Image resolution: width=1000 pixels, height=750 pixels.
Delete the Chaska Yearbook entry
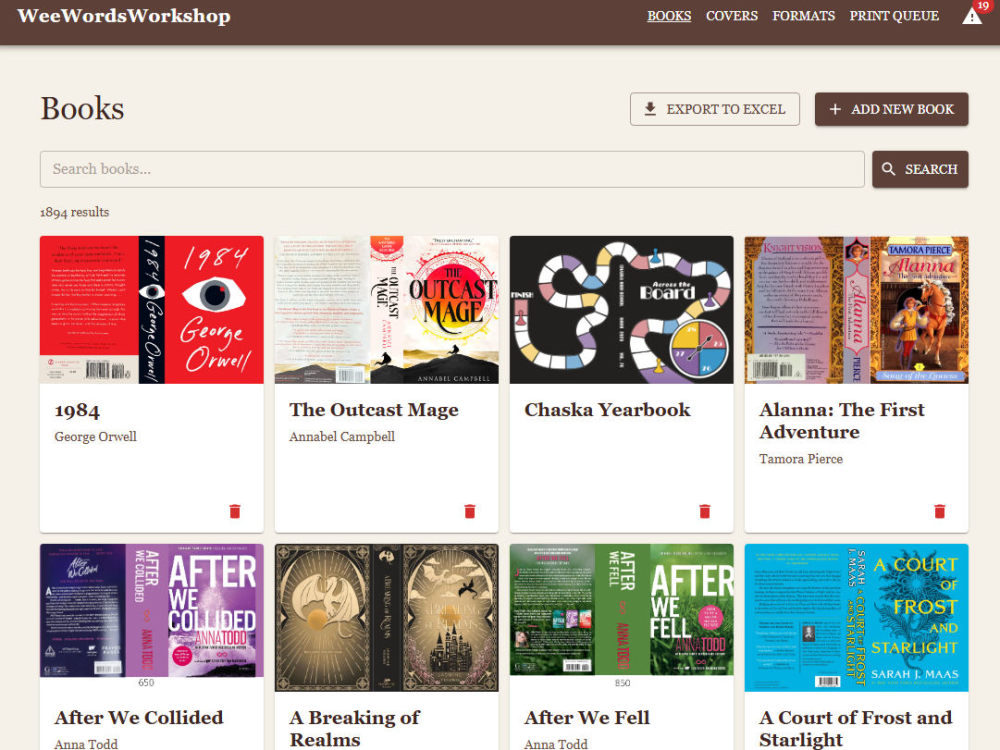click(x=705, y=511)
